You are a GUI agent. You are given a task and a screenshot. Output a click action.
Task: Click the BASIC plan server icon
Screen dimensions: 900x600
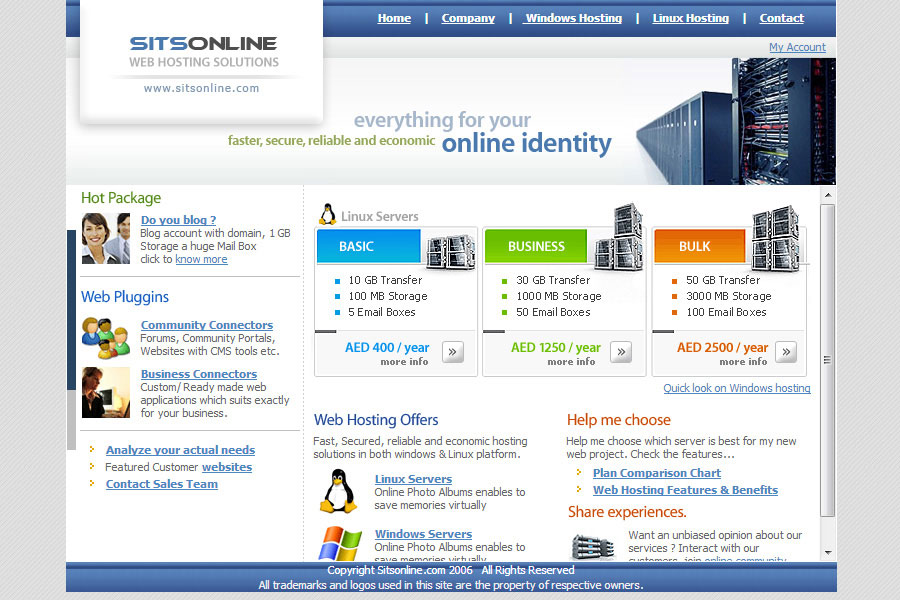tap(451, 251)
